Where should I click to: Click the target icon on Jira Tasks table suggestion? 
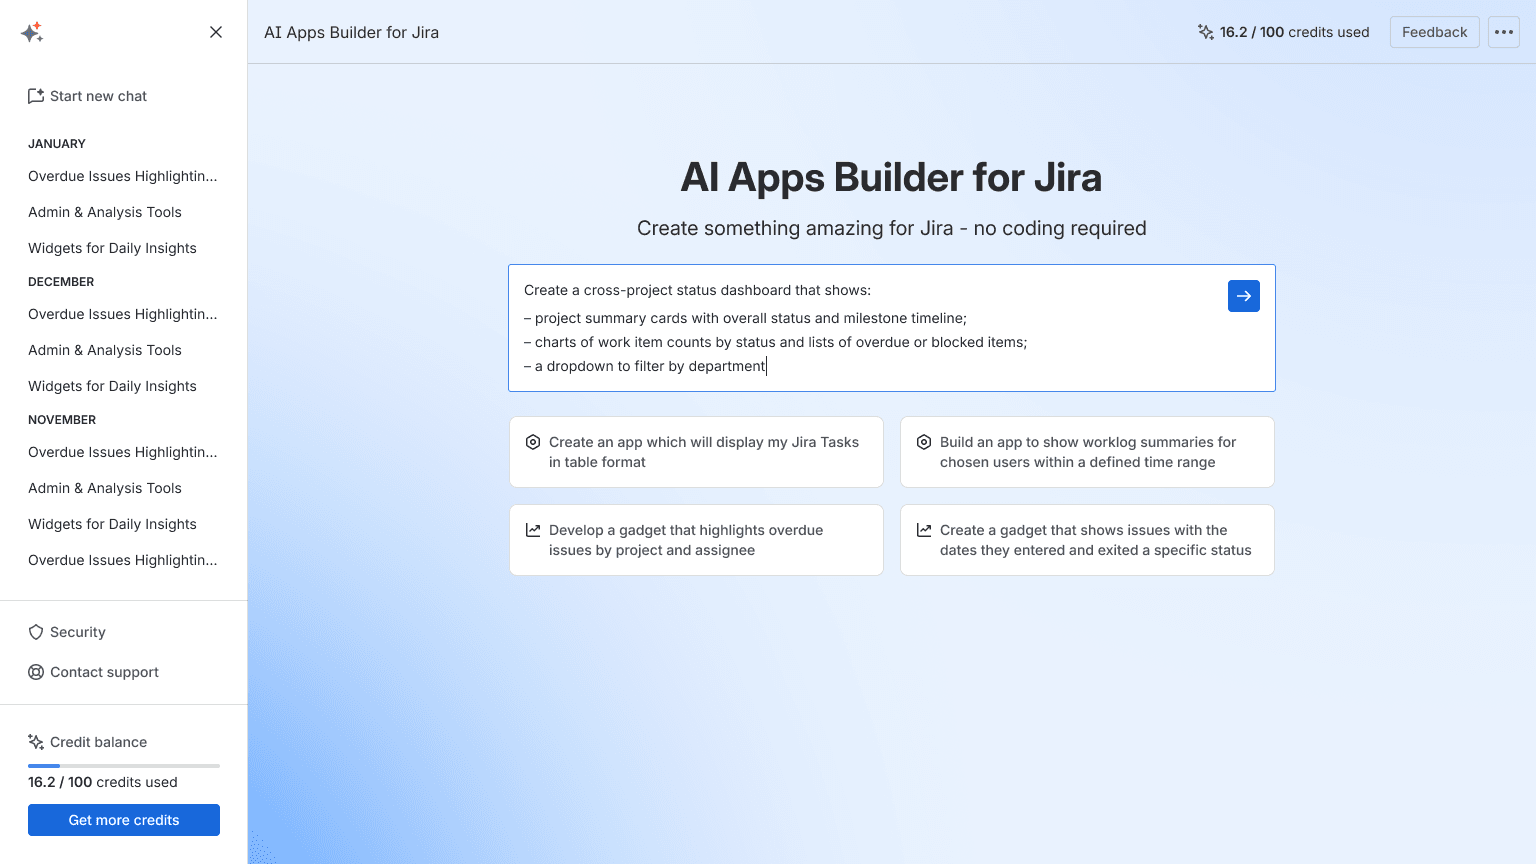click(531, 442)
